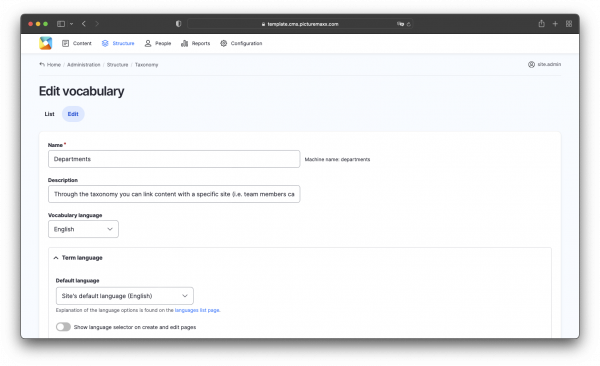Click the site logo icon

(46, 43)
